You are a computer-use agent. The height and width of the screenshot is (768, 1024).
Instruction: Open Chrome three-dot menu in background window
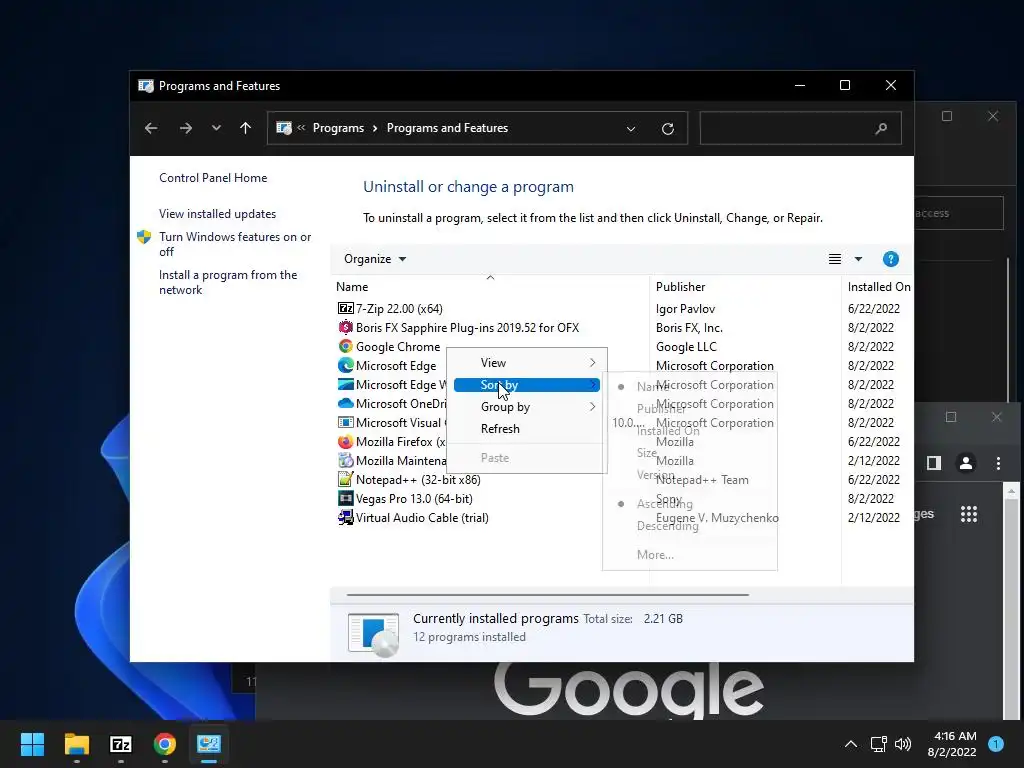[999, 463]
